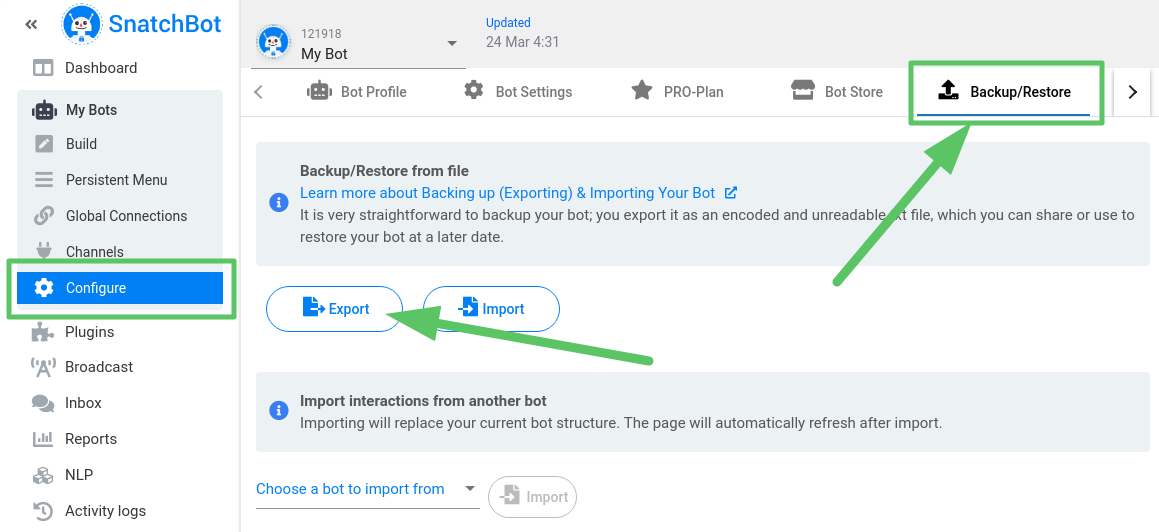Click the SnatchBot robot logo
Viewport: 1159px width, 532px height.
pyautogui.click(x=82, y=24)
